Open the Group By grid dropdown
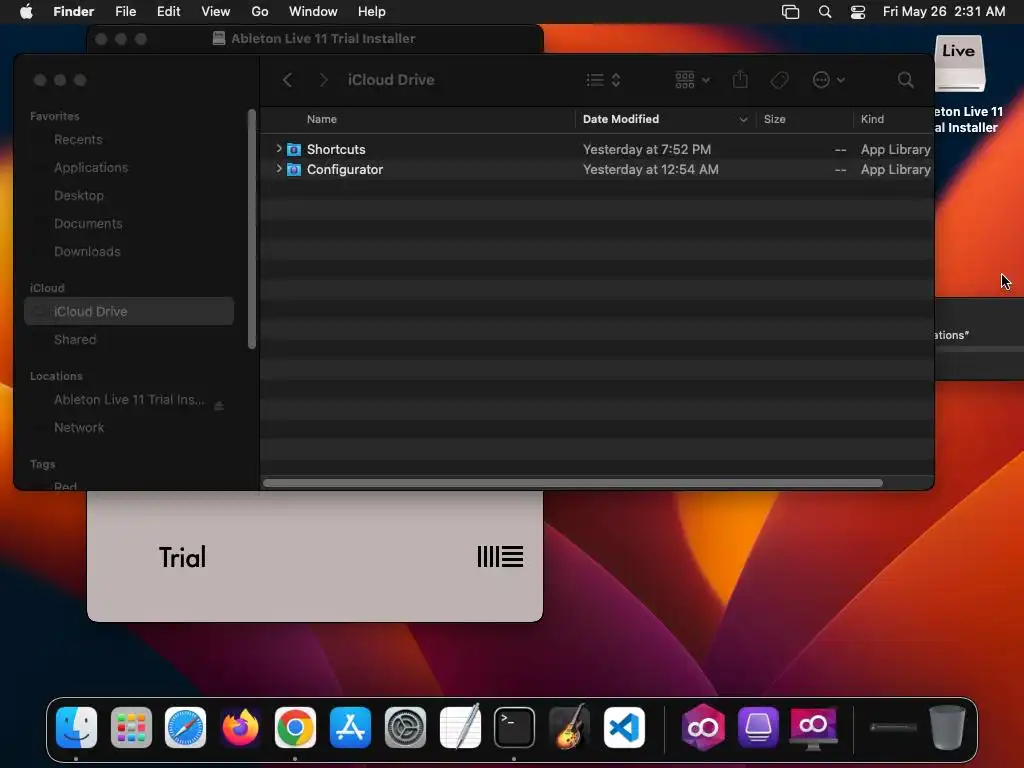Screen dimensions: 1024x768 point(692,80)
